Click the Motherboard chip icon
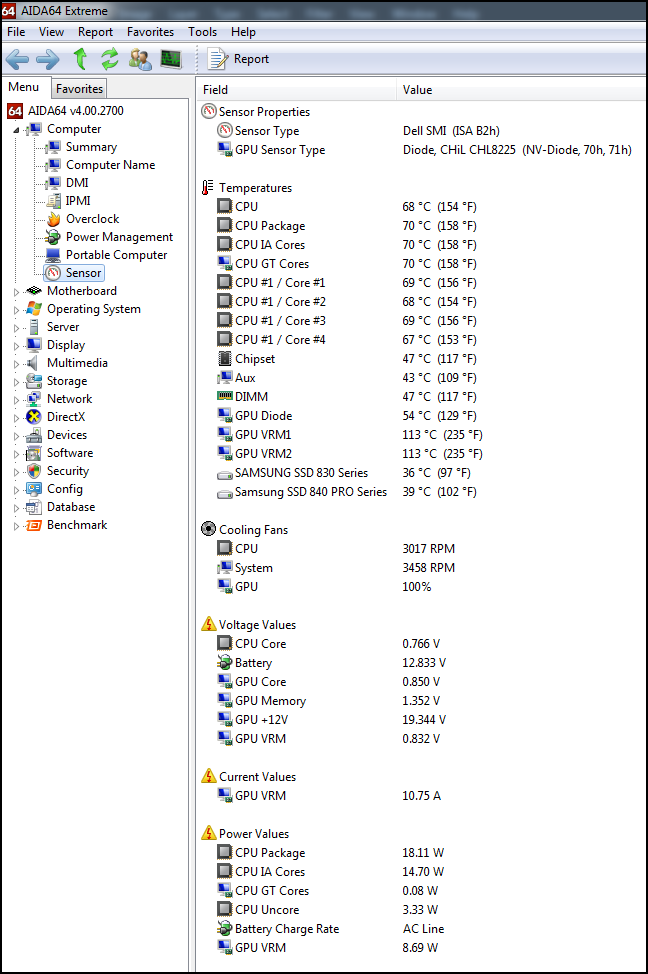Image resolution: width=648 pixels, height=974 pixels. [34, 291]
